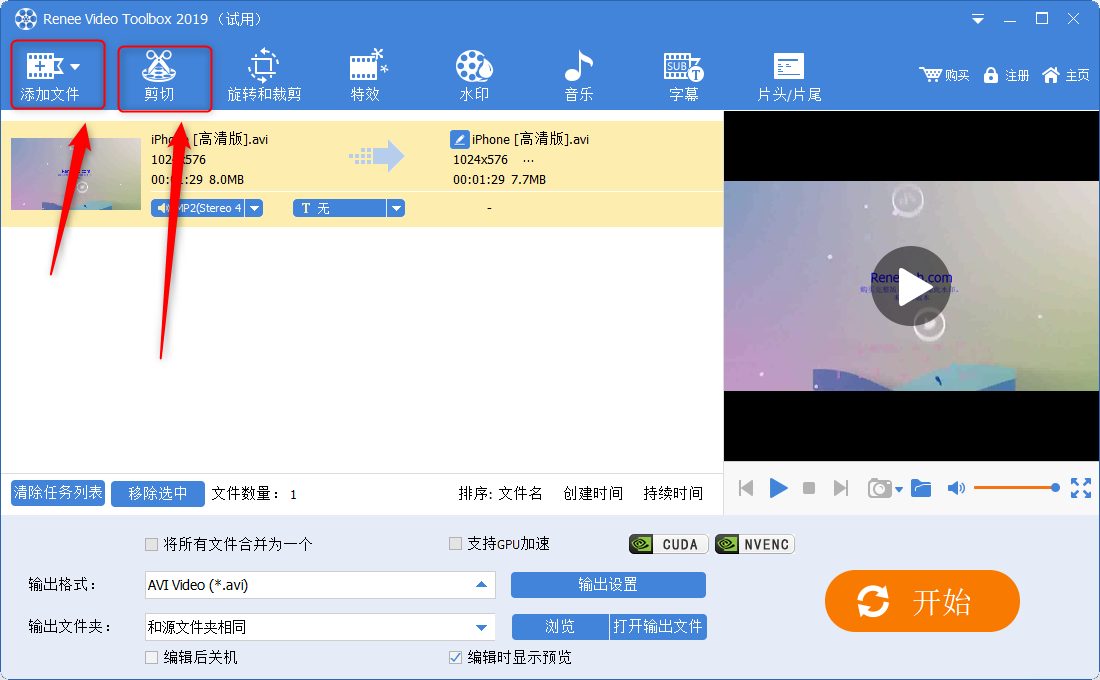Skip to previous in the player controls

pyautogui.click(x=746, y=488)
